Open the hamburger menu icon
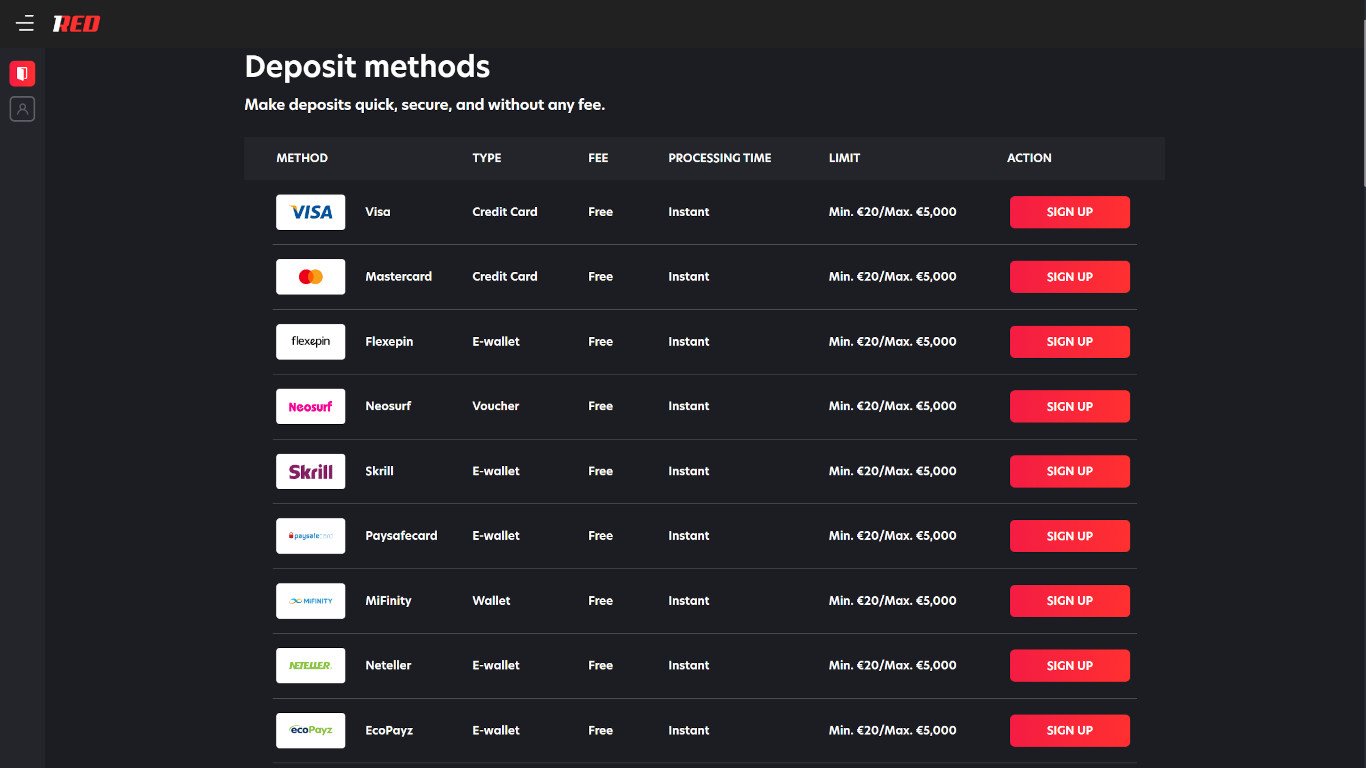The height and width of the screenshot is (768, 1366). pos(25,23)
